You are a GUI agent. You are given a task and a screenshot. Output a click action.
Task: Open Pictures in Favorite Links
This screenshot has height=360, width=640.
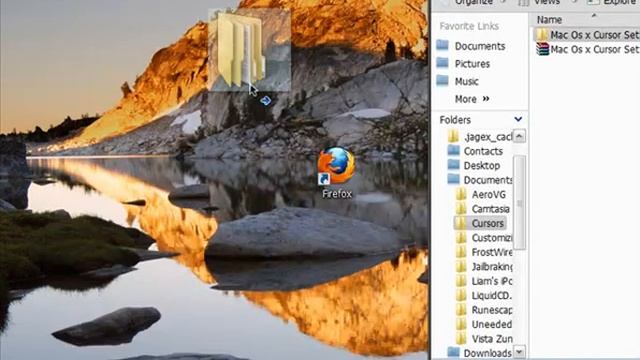472,64
